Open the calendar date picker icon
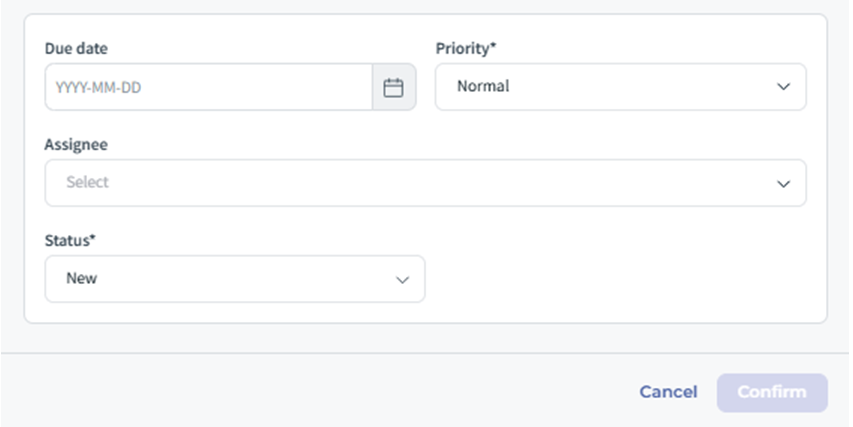Viewport: 853px width, 427px height. [x=394, y=88]
